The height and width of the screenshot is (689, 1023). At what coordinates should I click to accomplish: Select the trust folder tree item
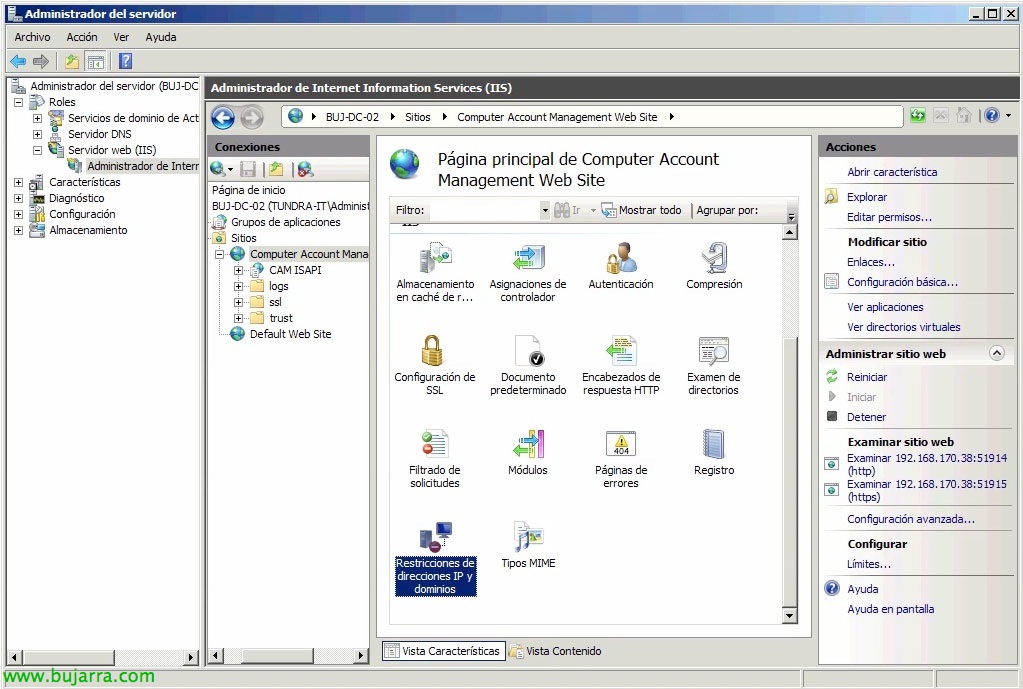281,318
